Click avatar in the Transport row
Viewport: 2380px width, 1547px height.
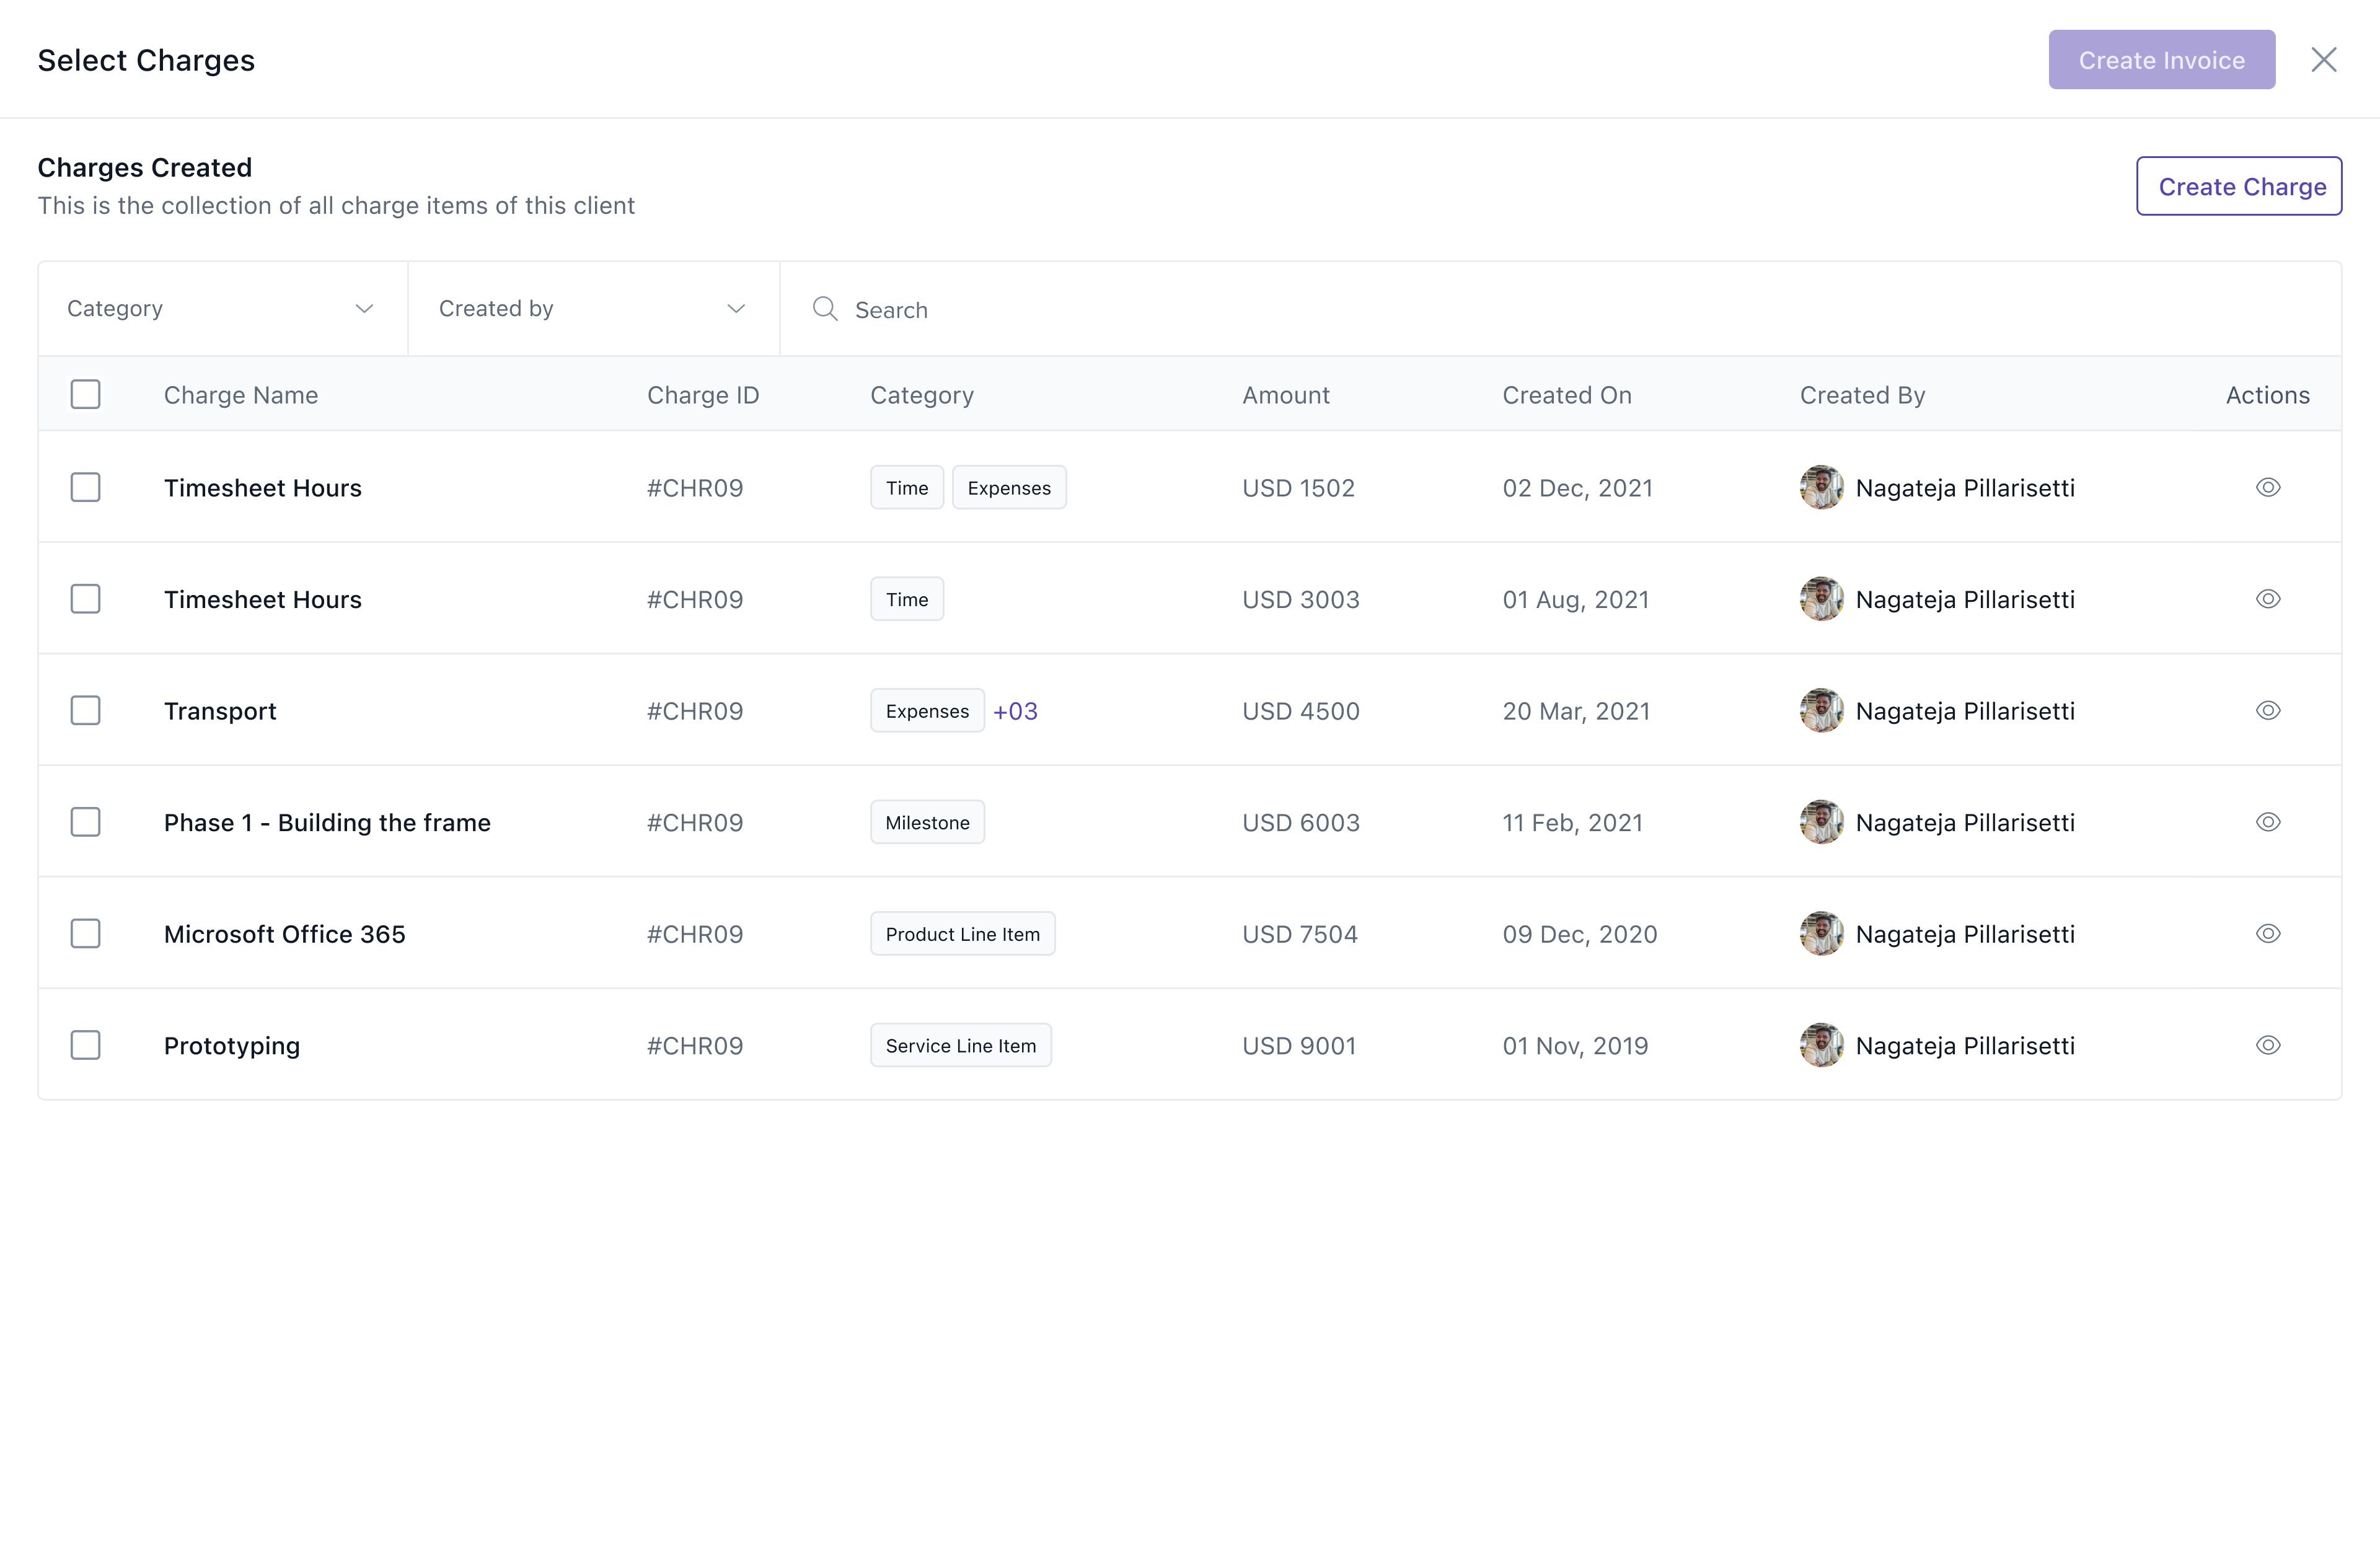point(1821,710)
